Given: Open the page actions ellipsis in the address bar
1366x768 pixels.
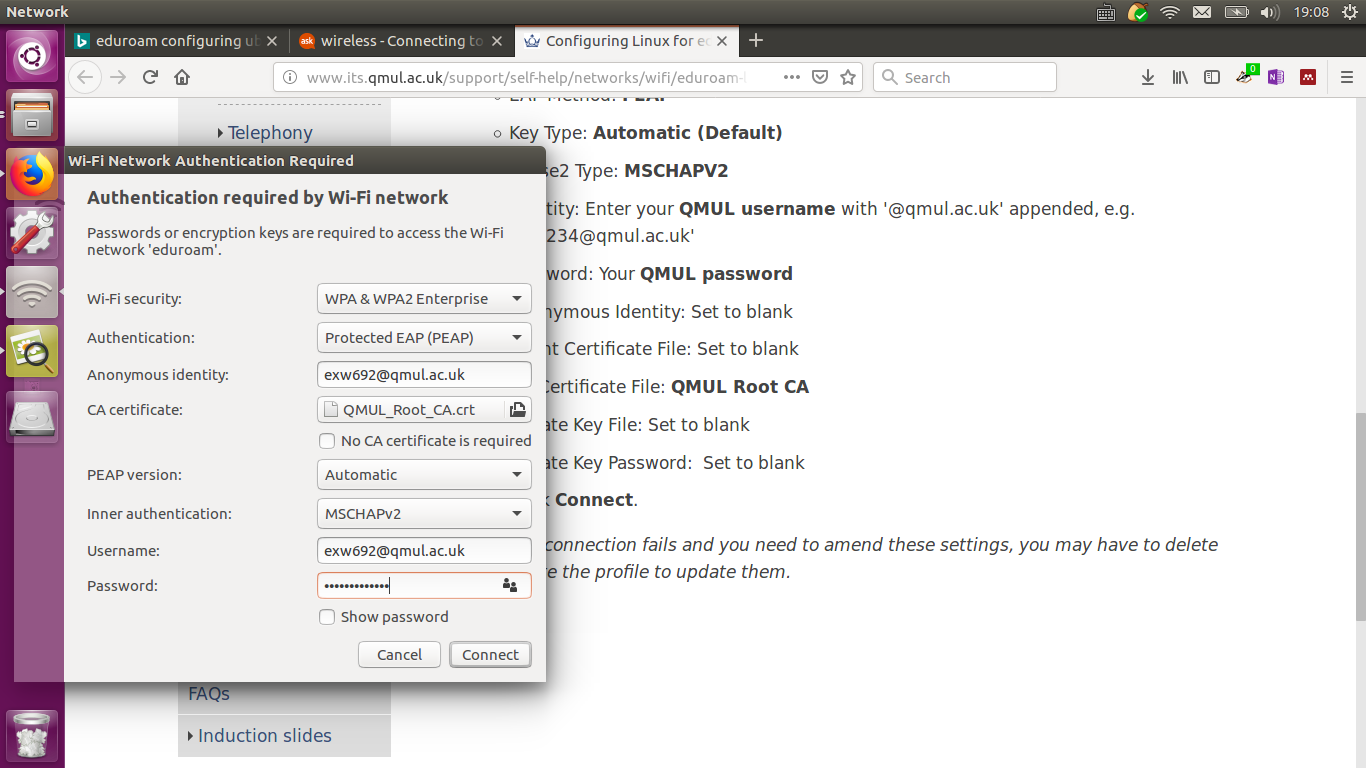Looking at the screenshot, I should [793, 77].
